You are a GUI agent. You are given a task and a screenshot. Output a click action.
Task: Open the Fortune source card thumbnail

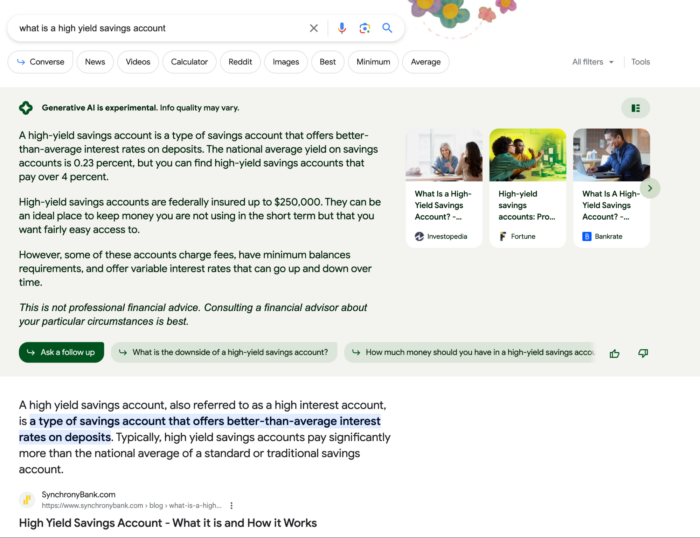528,155
